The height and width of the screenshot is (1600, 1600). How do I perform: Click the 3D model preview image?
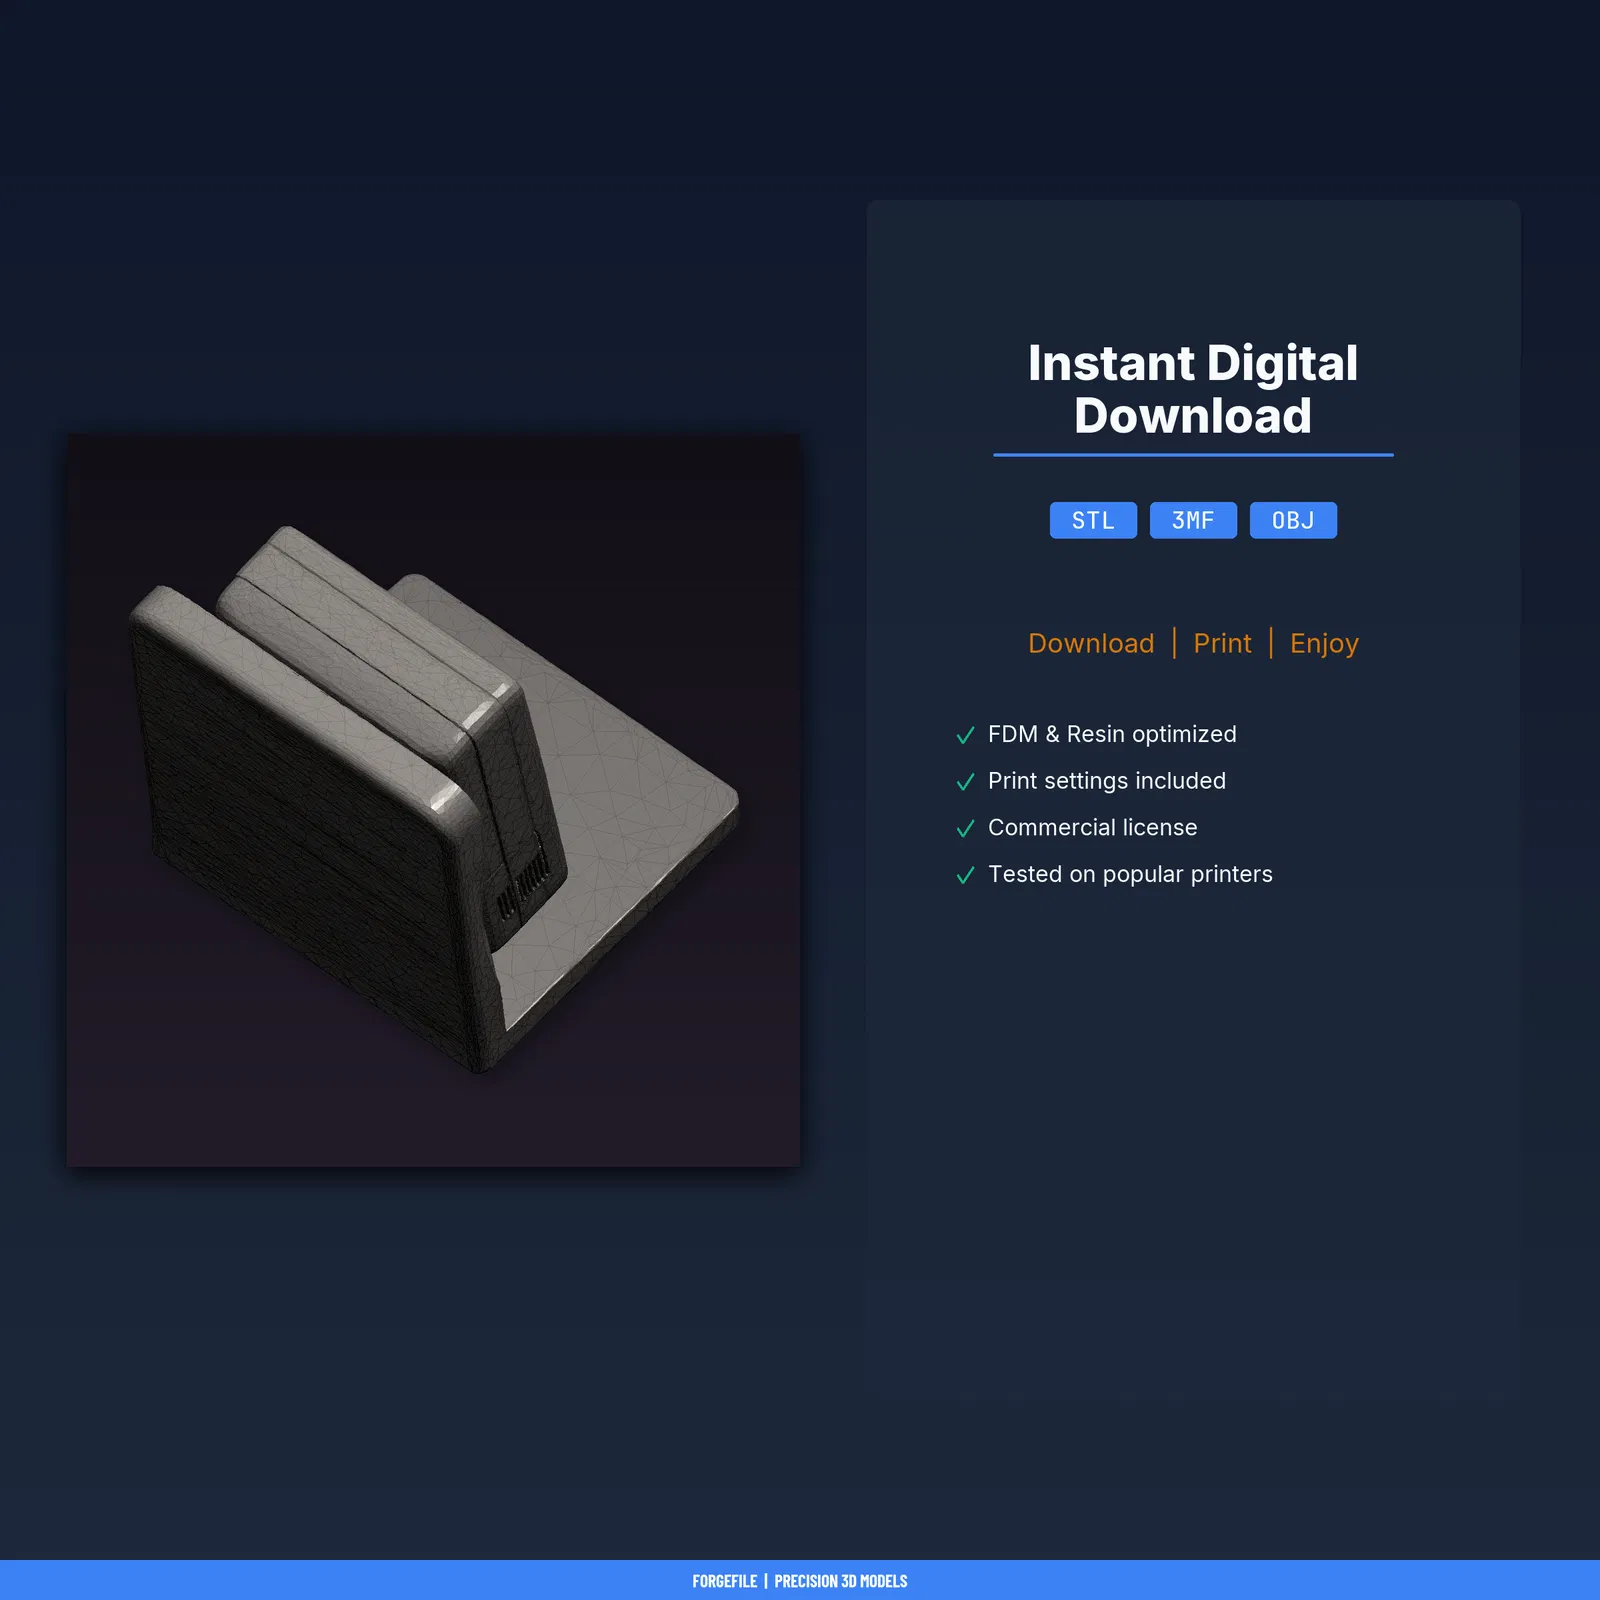[433, 800]
